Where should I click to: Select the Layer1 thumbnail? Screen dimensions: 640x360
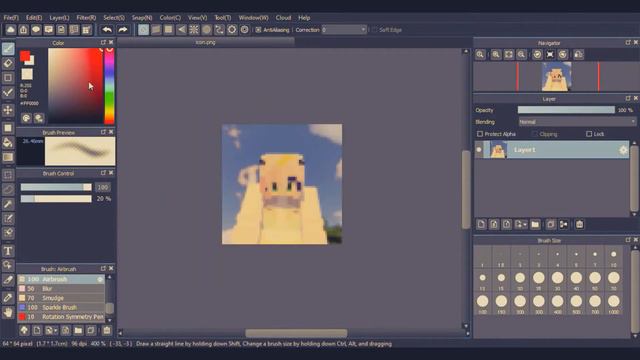498,150
